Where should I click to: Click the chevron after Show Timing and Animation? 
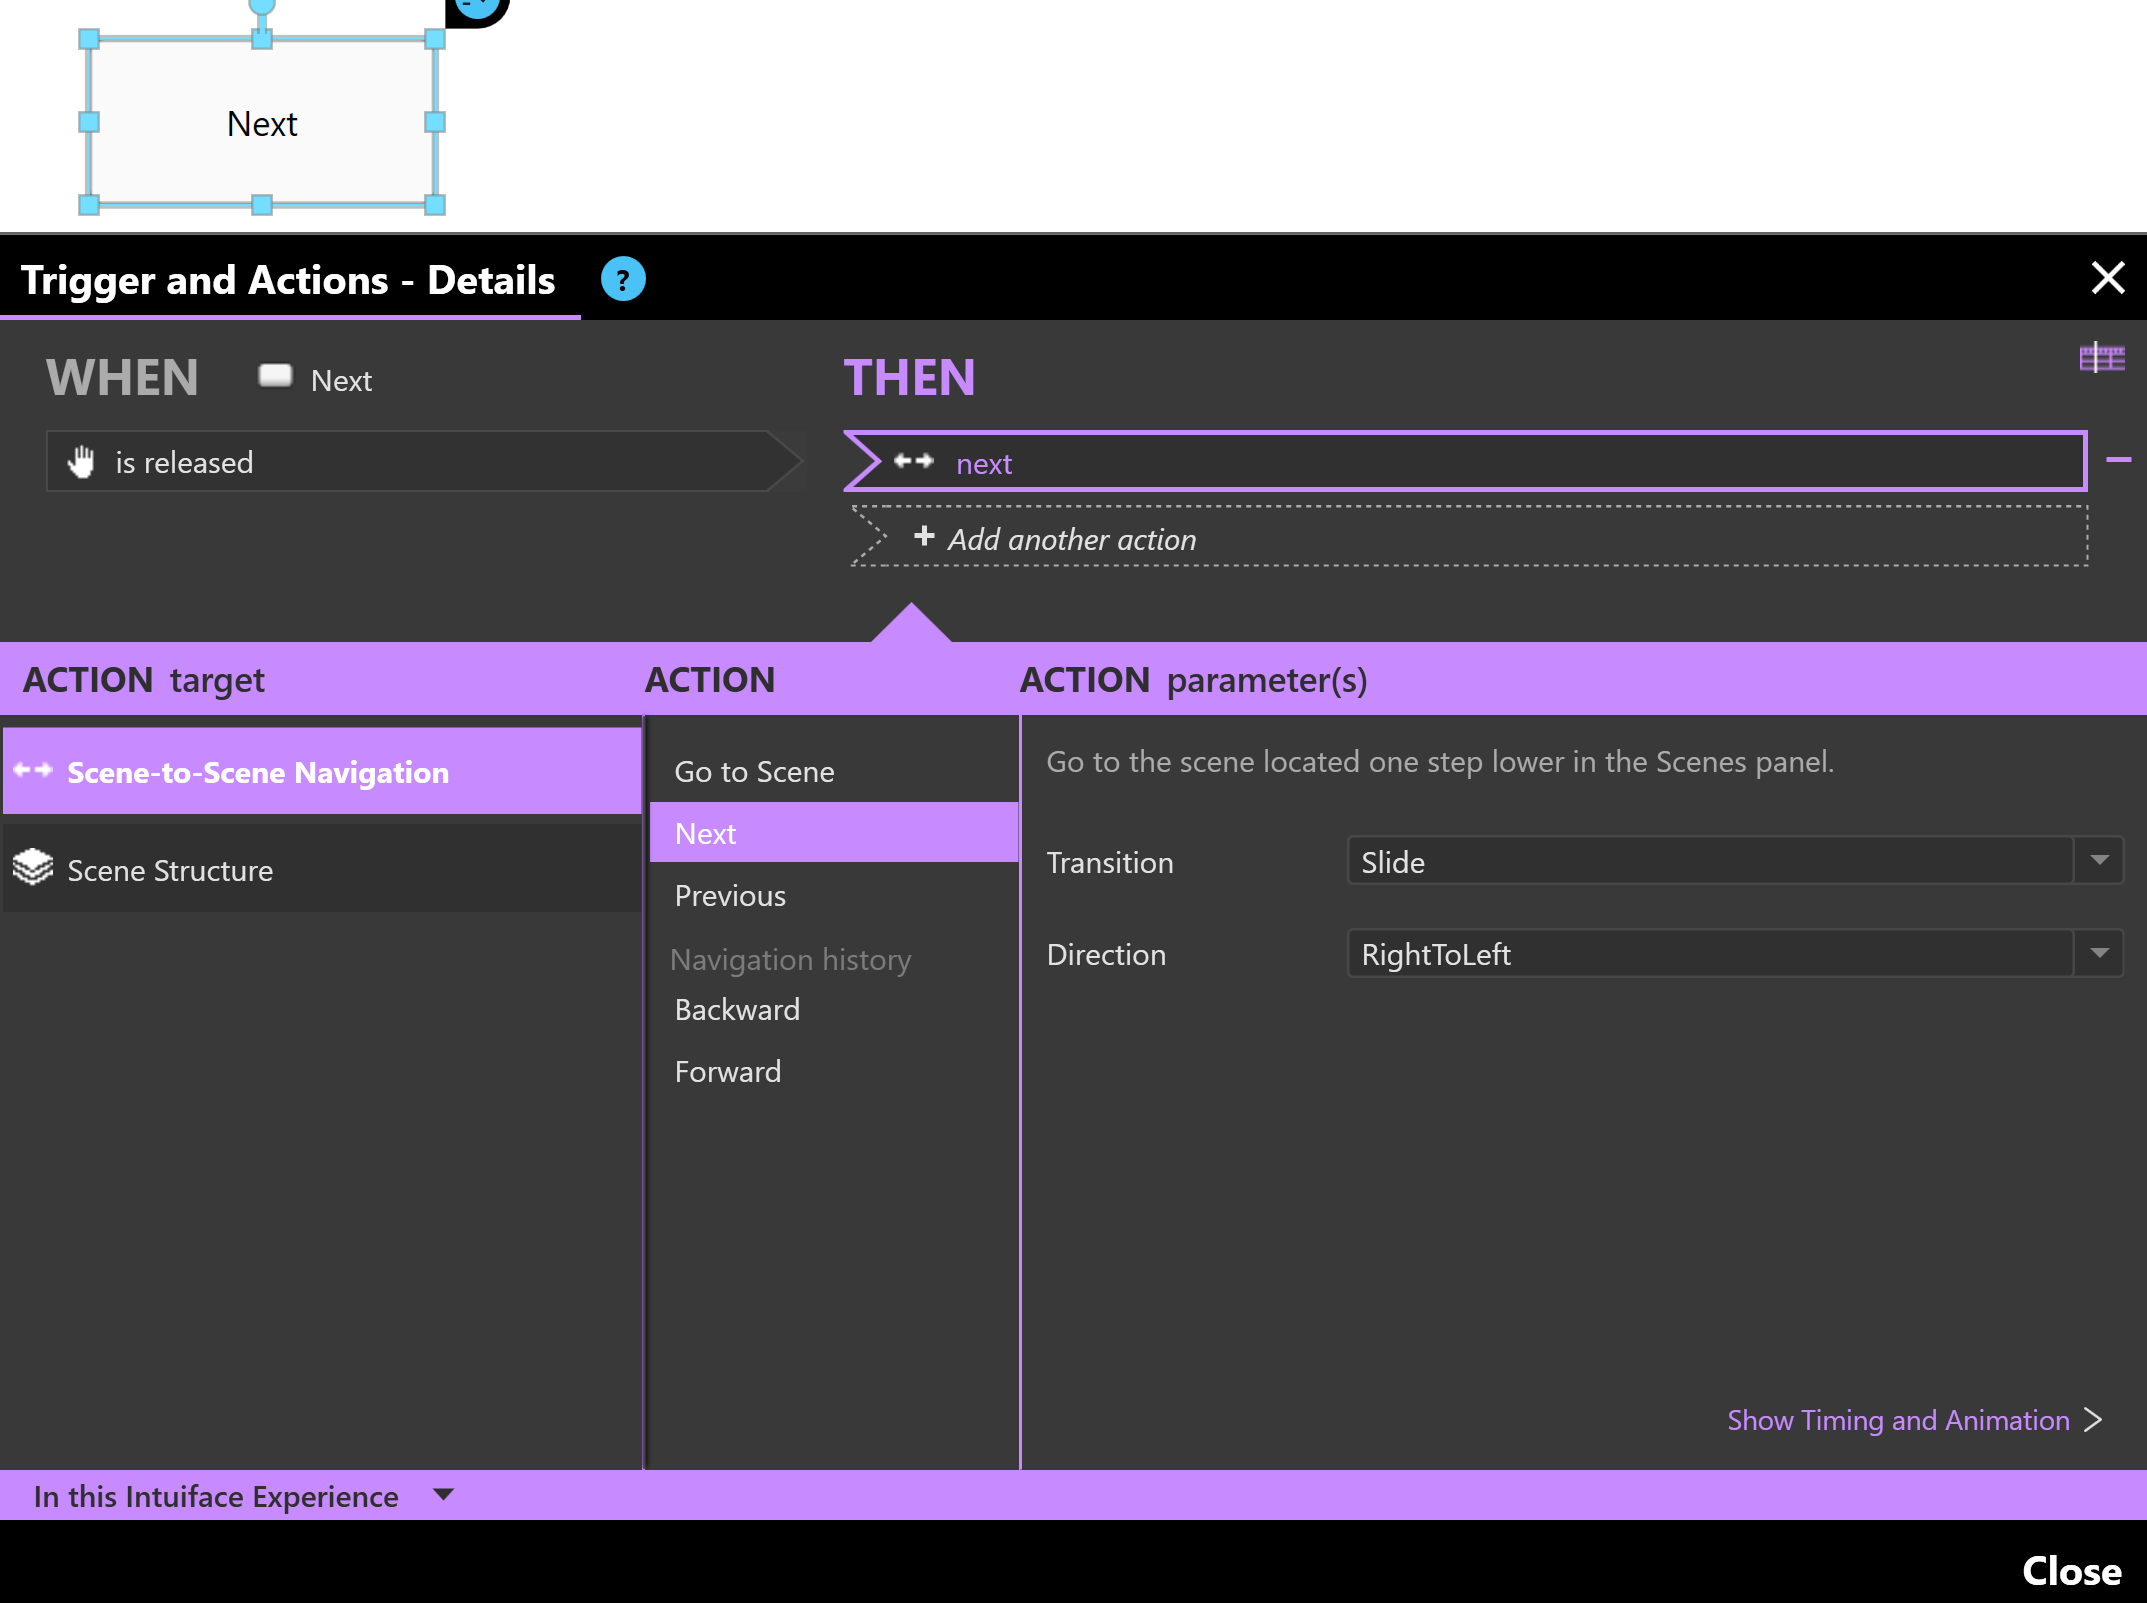point(2093,1420)
